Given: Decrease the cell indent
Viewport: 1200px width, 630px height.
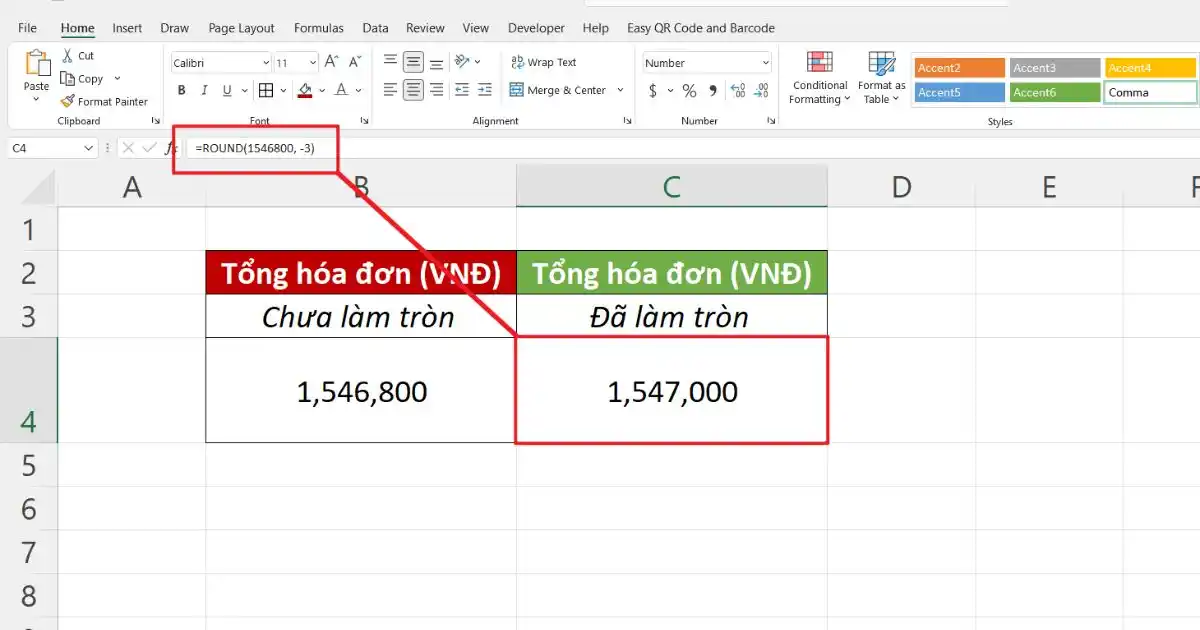Looking at the screenshot, I should pyautogui.click(x=463, y=90).
